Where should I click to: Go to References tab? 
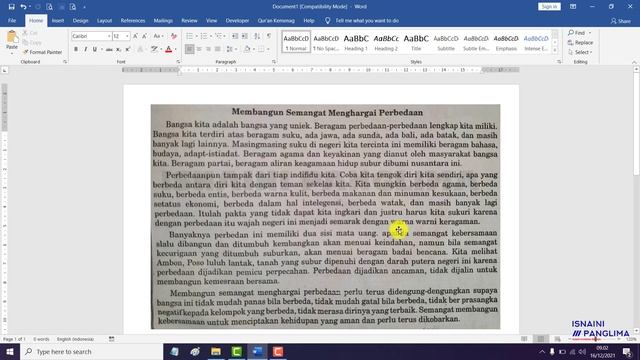pyautogui.click(x=133, y=20)
